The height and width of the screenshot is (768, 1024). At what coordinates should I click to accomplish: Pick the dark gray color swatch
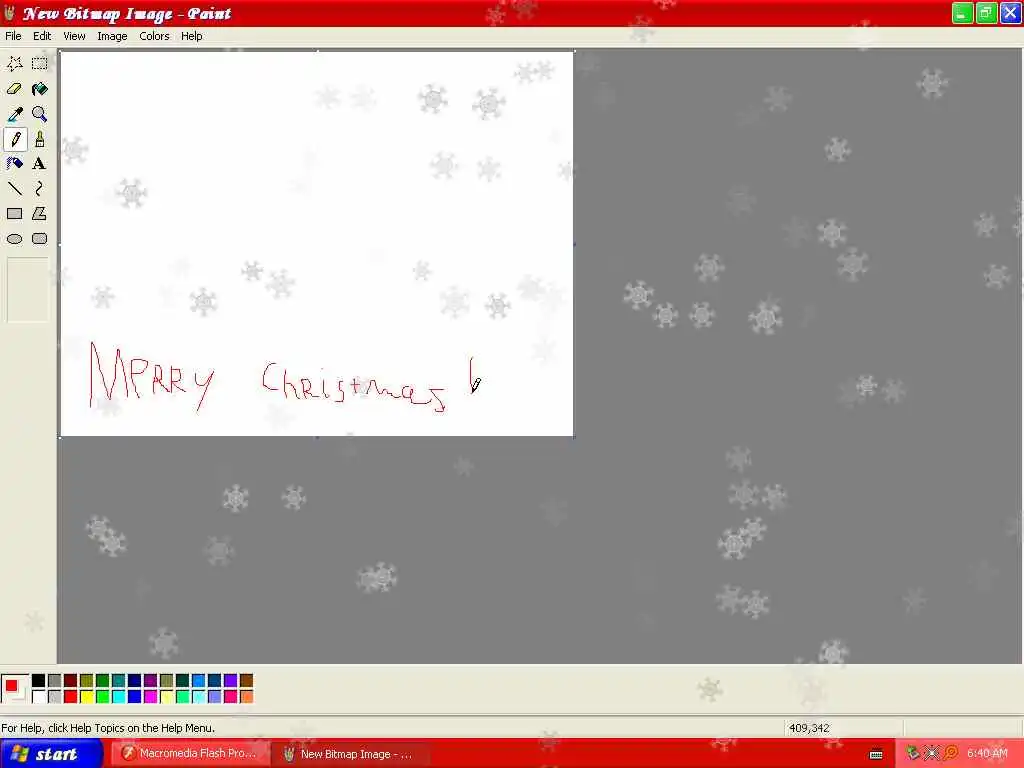[54, 680]
